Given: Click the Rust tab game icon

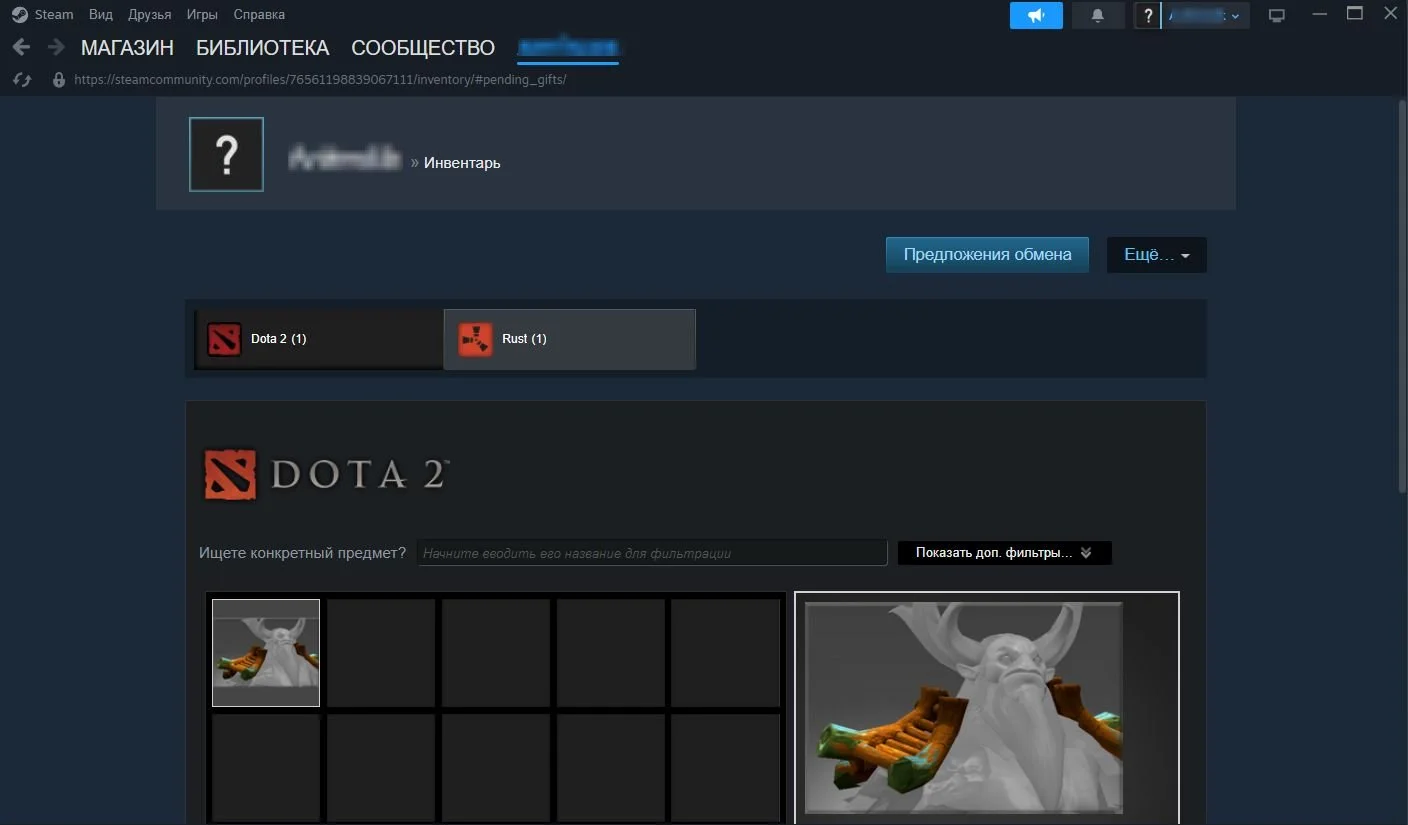Looking at the screenshot, I should (475, 339).
